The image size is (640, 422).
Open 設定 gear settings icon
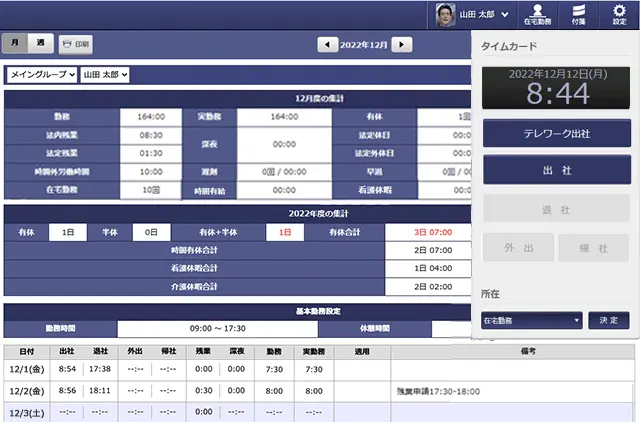[x=619, y=14]
